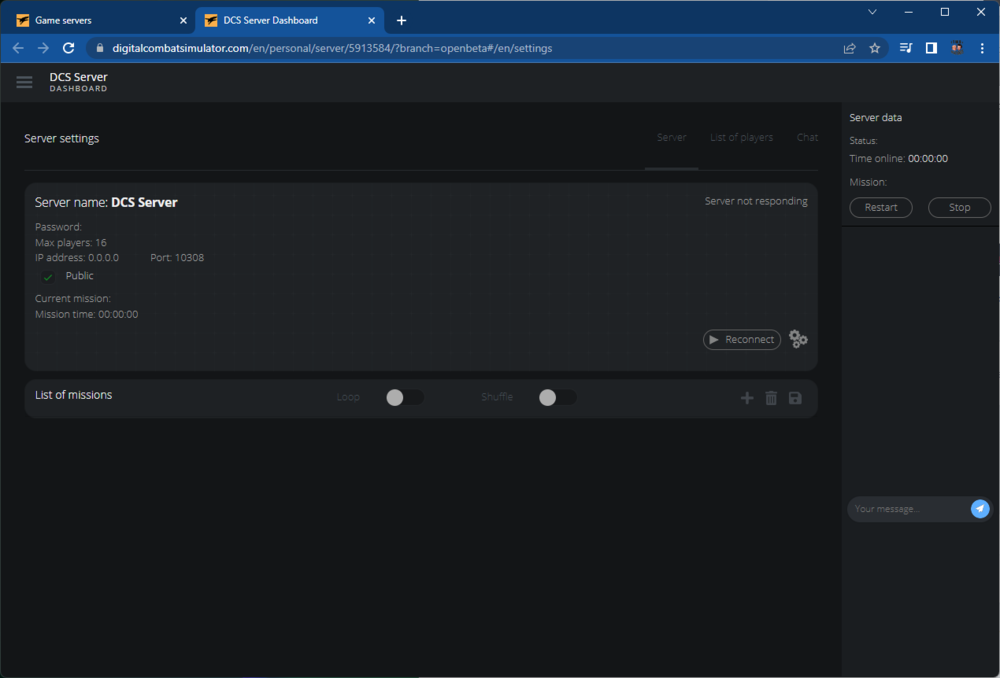Switch to the Chat tab
The image size is (1000, 678).
click(x=807, y=137)
